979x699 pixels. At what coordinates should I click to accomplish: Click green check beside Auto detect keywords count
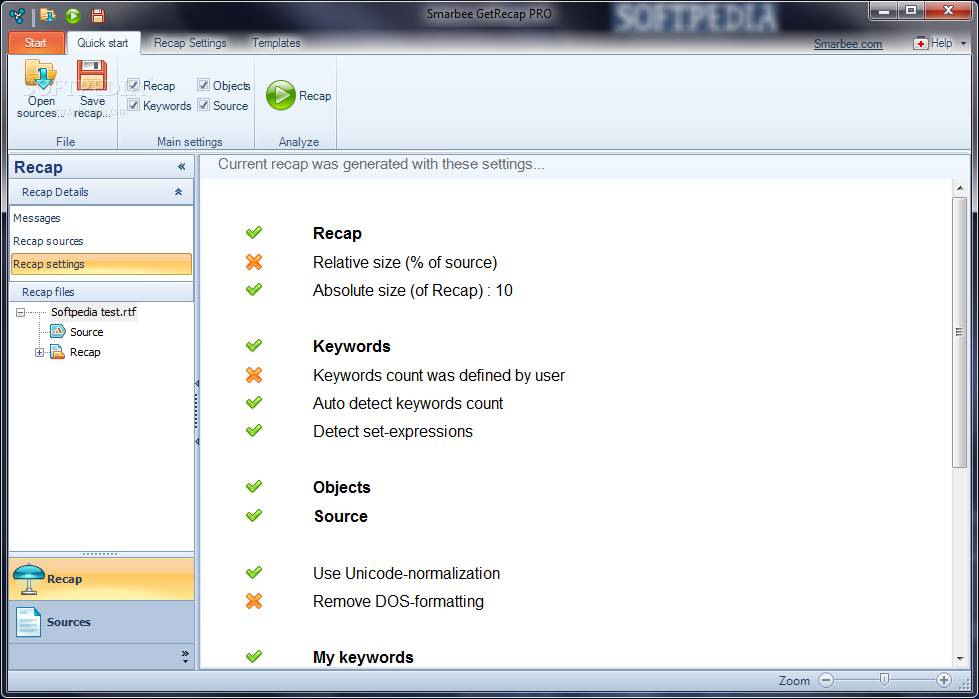click(x=253, y=403)
